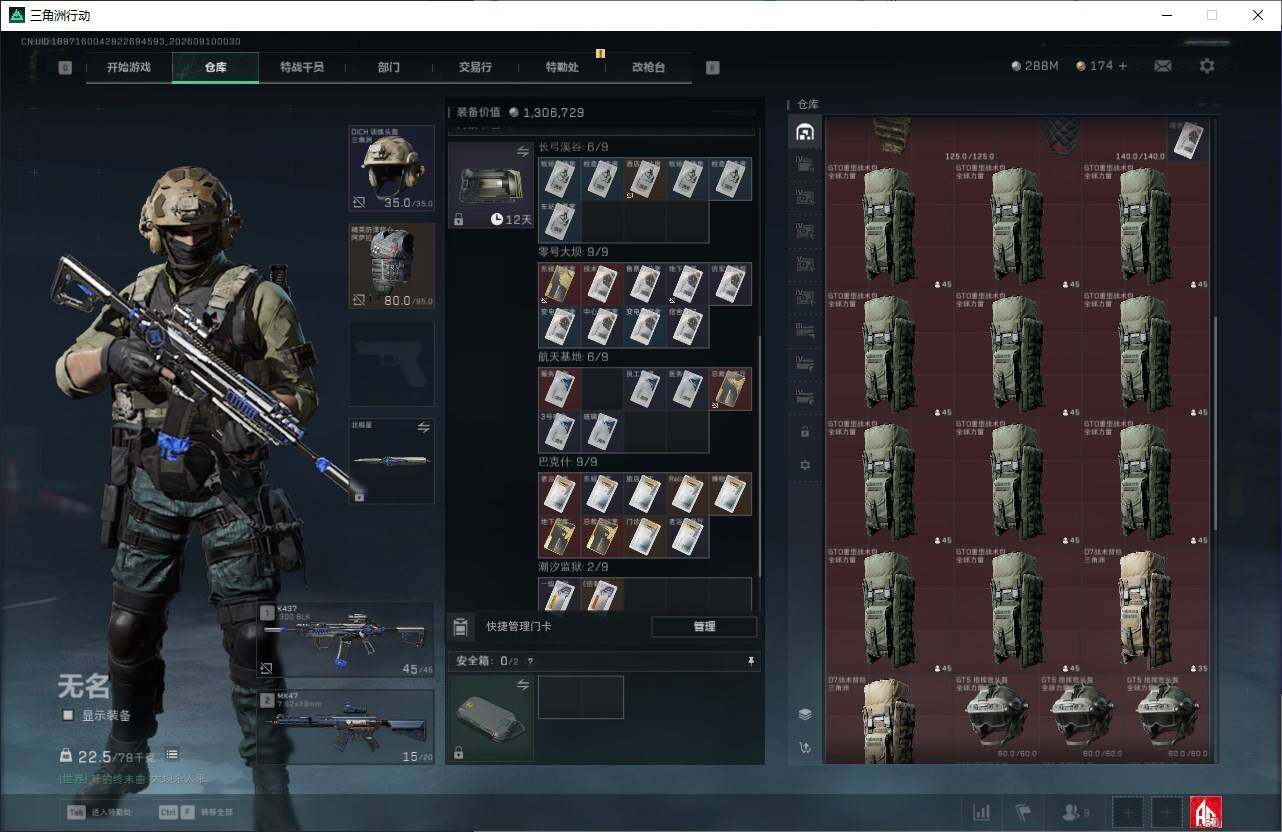Switch to the 开始游戏 tab

129,68
